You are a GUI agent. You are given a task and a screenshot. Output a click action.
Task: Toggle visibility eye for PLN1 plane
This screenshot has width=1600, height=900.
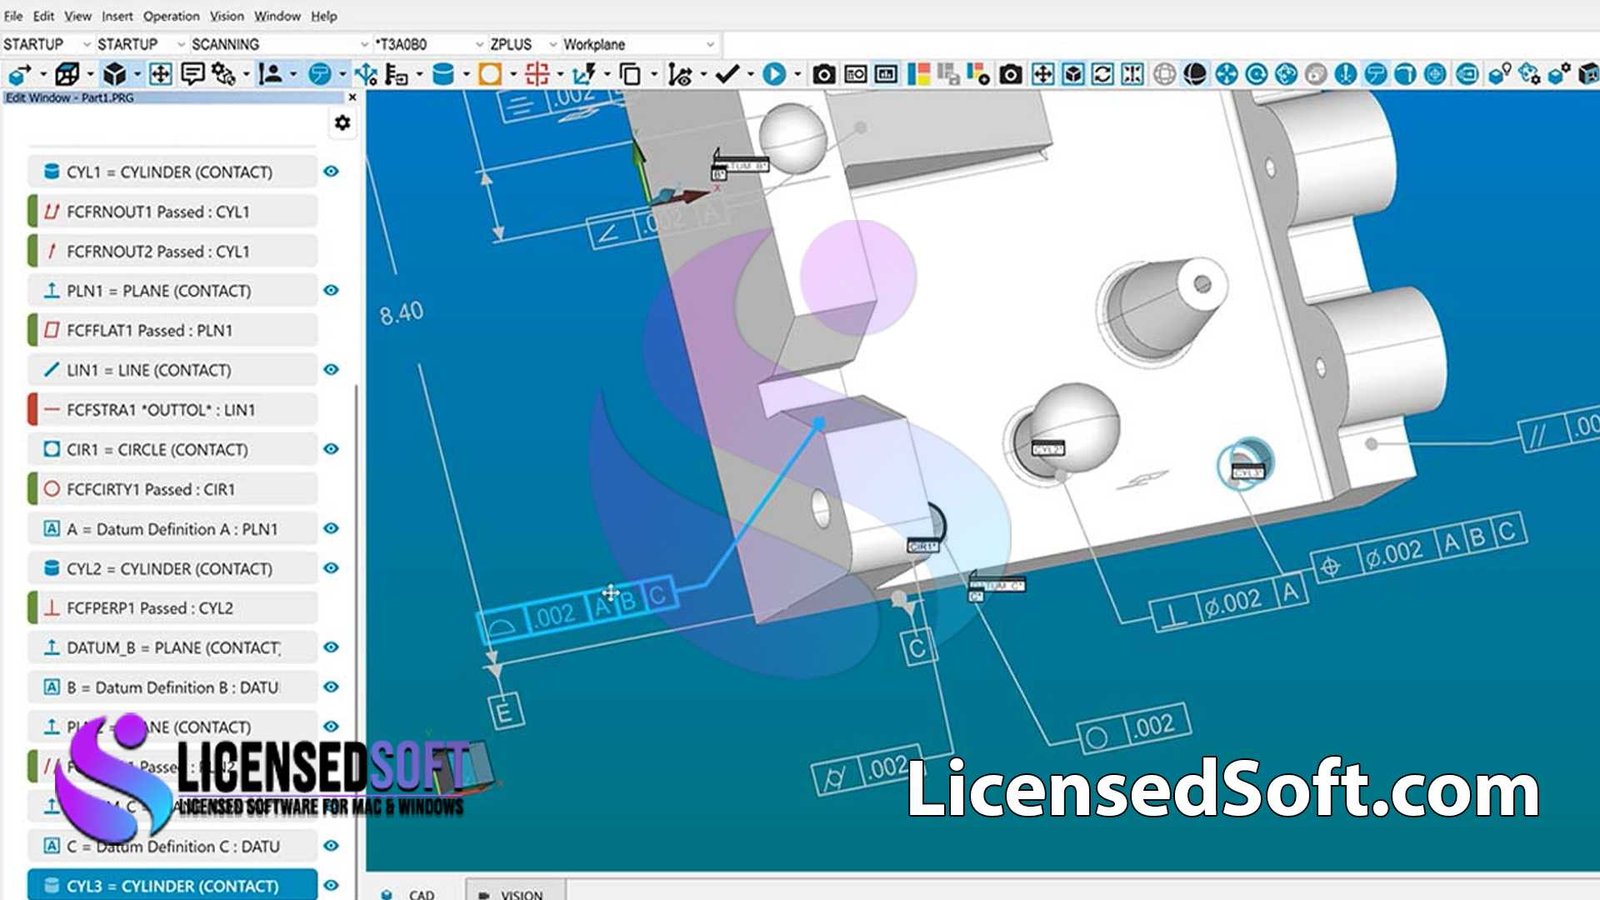pyautogui.click(x=331, y=290)
